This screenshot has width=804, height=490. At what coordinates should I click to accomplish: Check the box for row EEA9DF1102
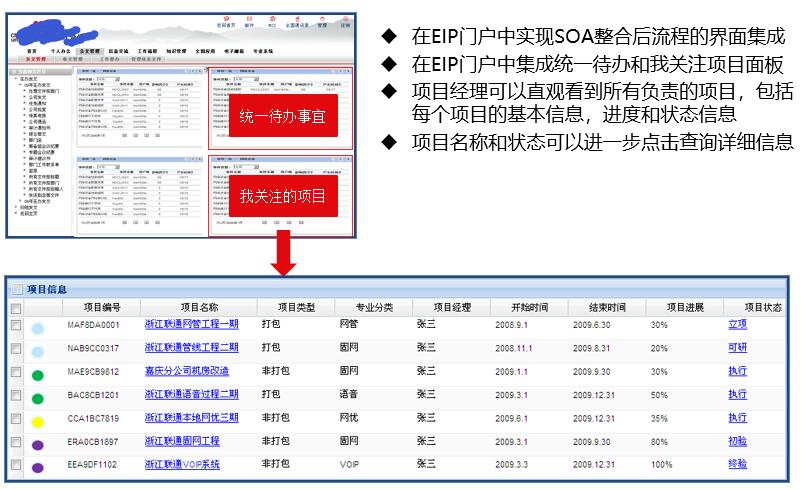[16, 464]
